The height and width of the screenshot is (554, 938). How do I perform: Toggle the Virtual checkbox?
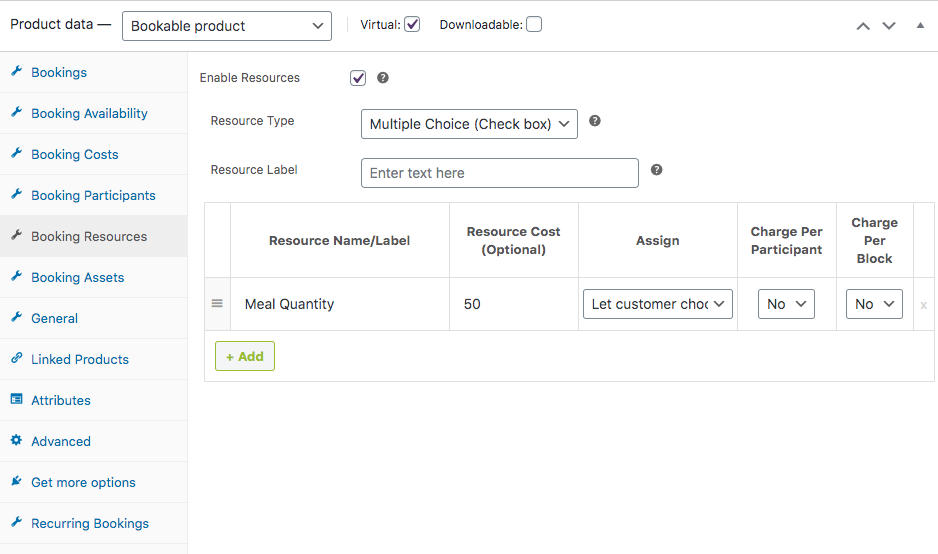412,25
